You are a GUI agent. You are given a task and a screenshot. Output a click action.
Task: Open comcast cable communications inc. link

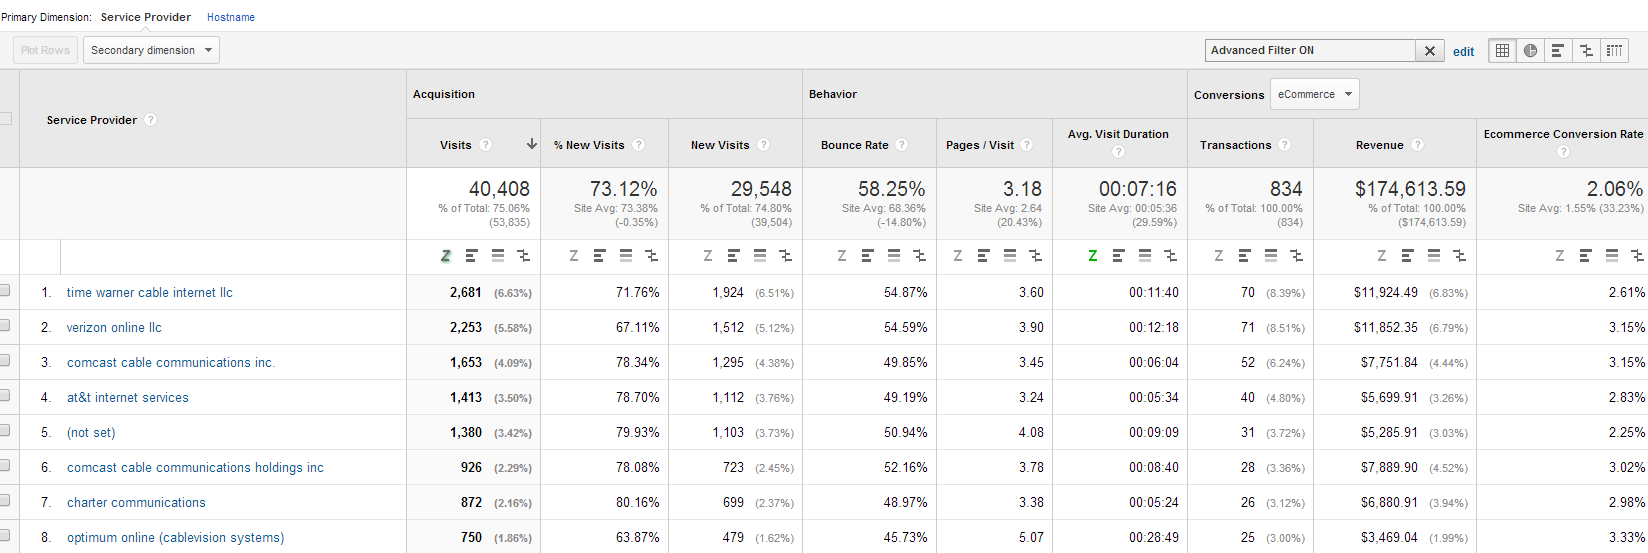click(171, 363)
